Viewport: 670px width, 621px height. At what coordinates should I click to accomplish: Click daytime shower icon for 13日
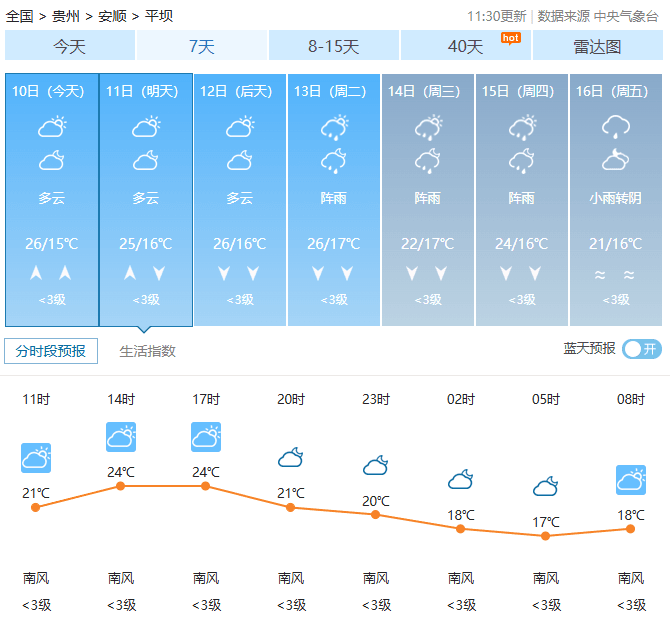pyautogui.click(x=335, y=127)
